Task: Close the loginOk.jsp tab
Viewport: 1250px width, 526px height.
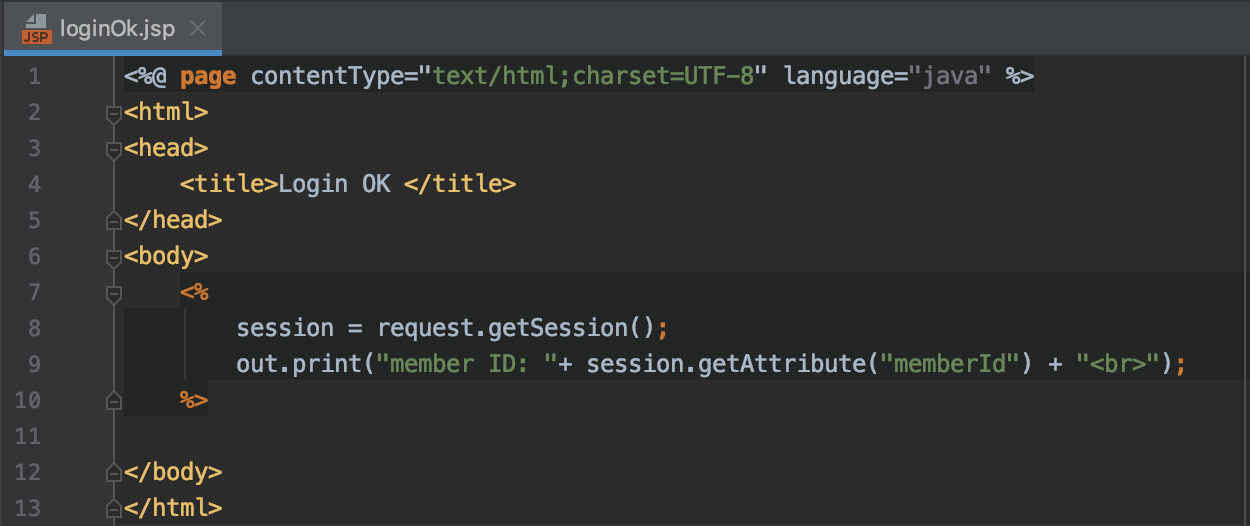Action: tap(198, 28)
